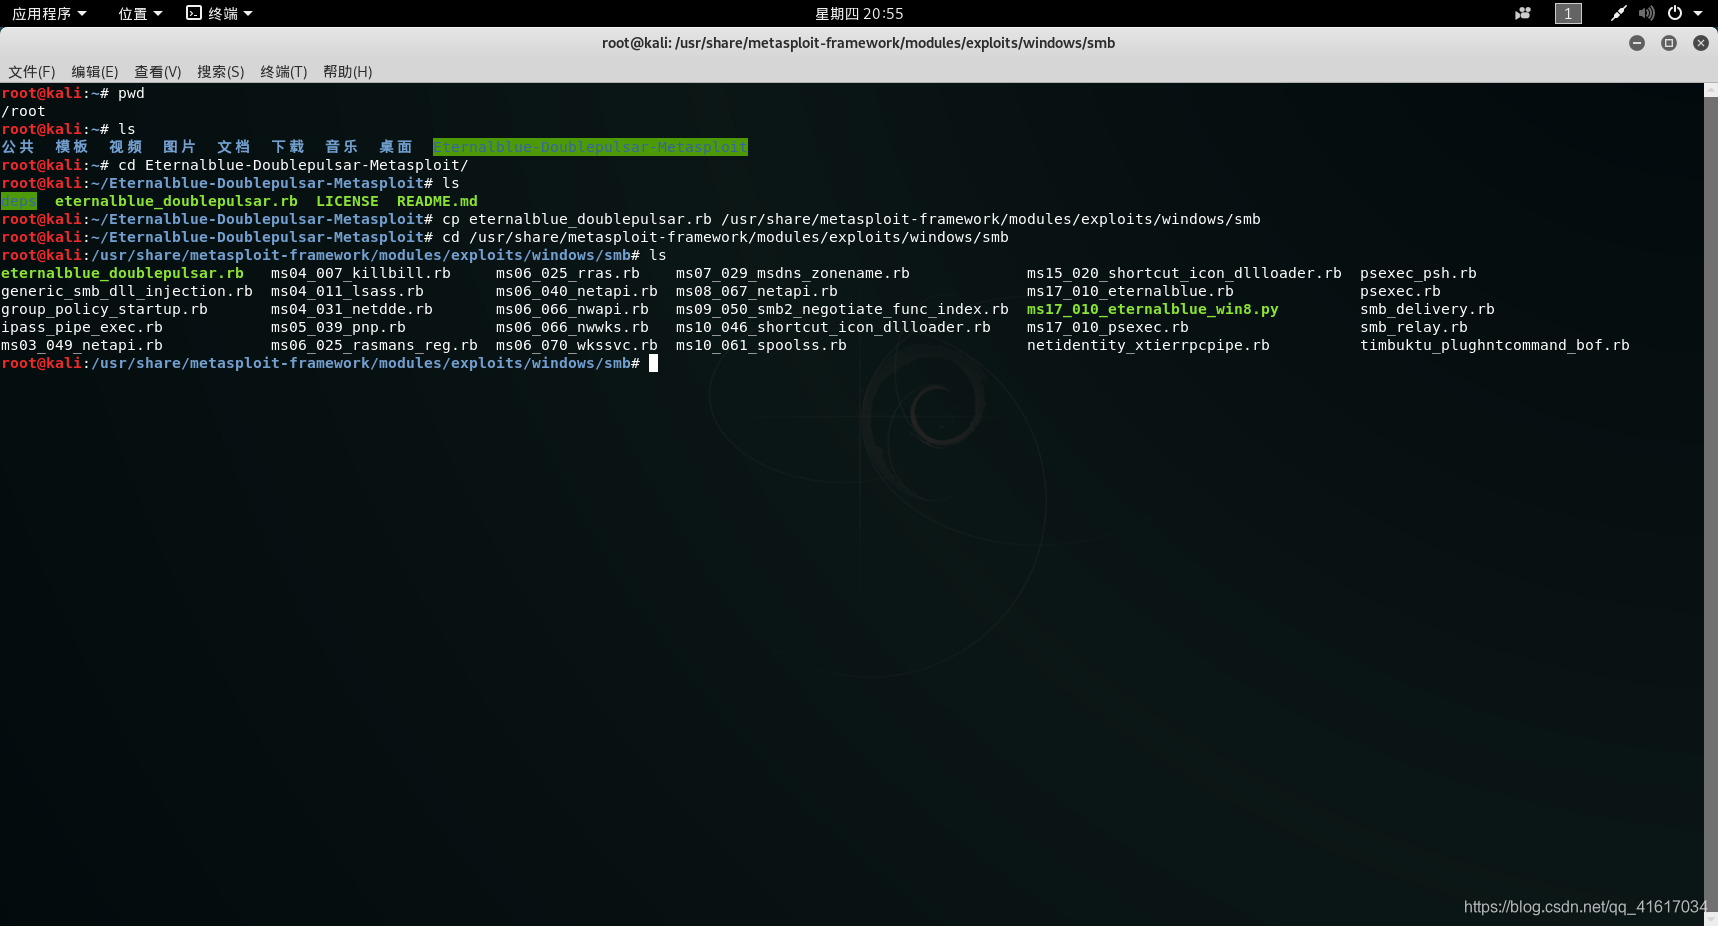The width and height of the screenshot is (1718, 926).
Task: Click the 文档 folder in home listing
Action: point(234,147)
